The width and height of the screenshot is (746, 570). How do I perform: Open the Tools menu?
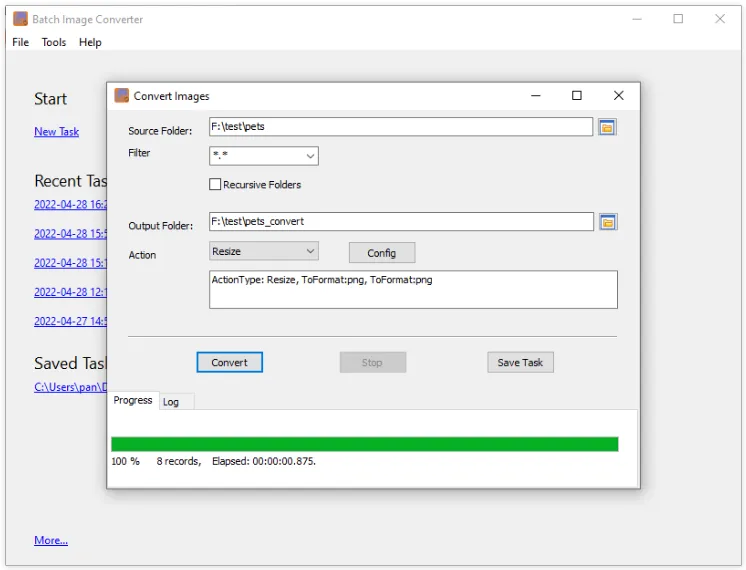54,42
